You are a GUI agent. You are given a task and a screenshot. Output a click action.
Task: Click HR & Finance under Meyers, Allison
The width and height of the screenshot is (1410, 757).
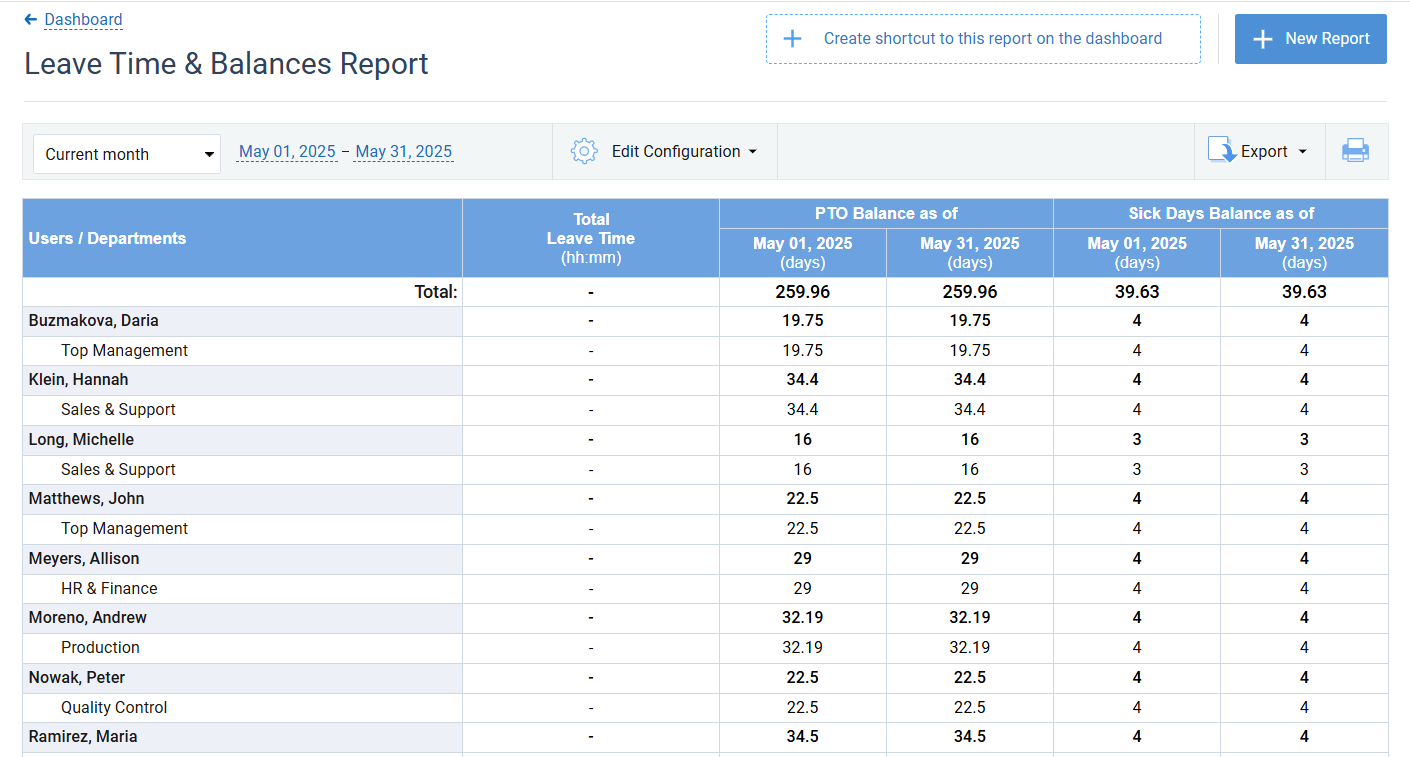109,589
